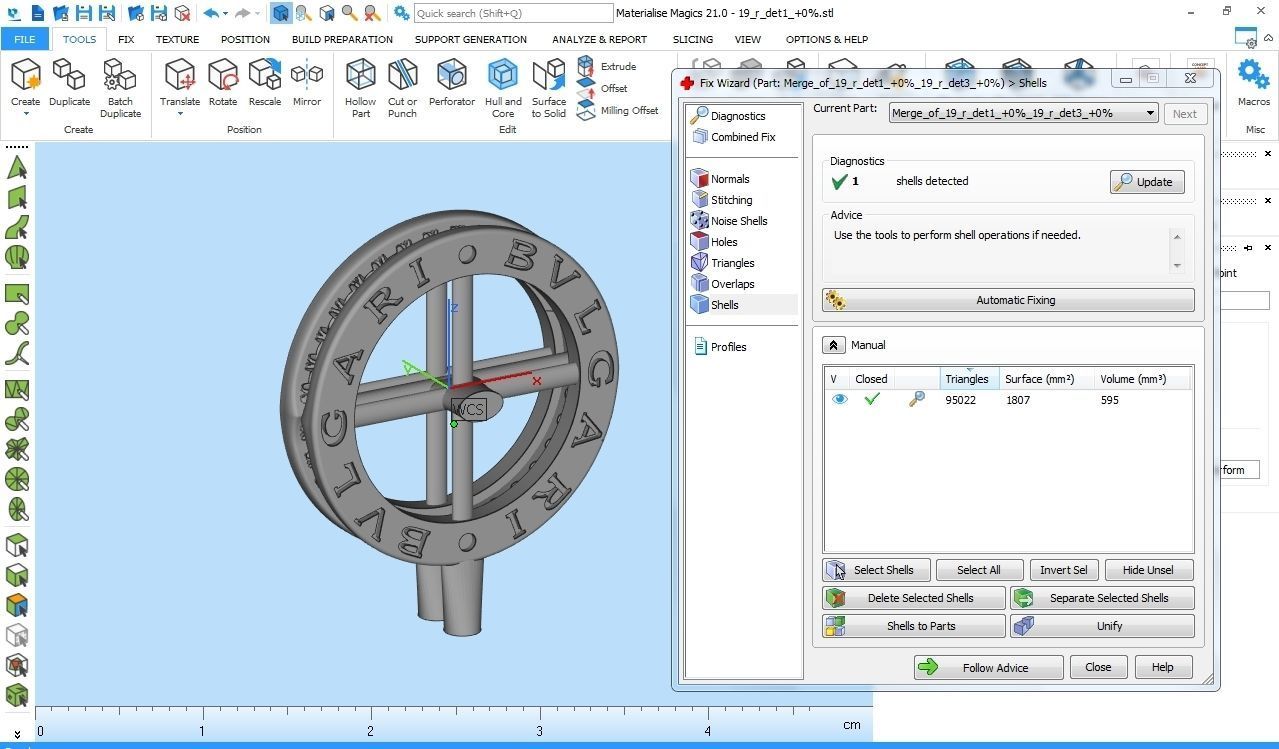Choose the Rescale tool
The height and width of the screenshot is (749, 1279).
click(265, 82)
